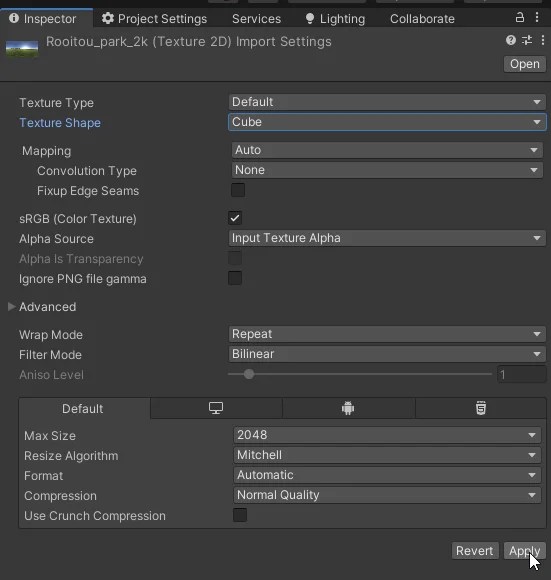Enable Use Crunch Compression

240,515
